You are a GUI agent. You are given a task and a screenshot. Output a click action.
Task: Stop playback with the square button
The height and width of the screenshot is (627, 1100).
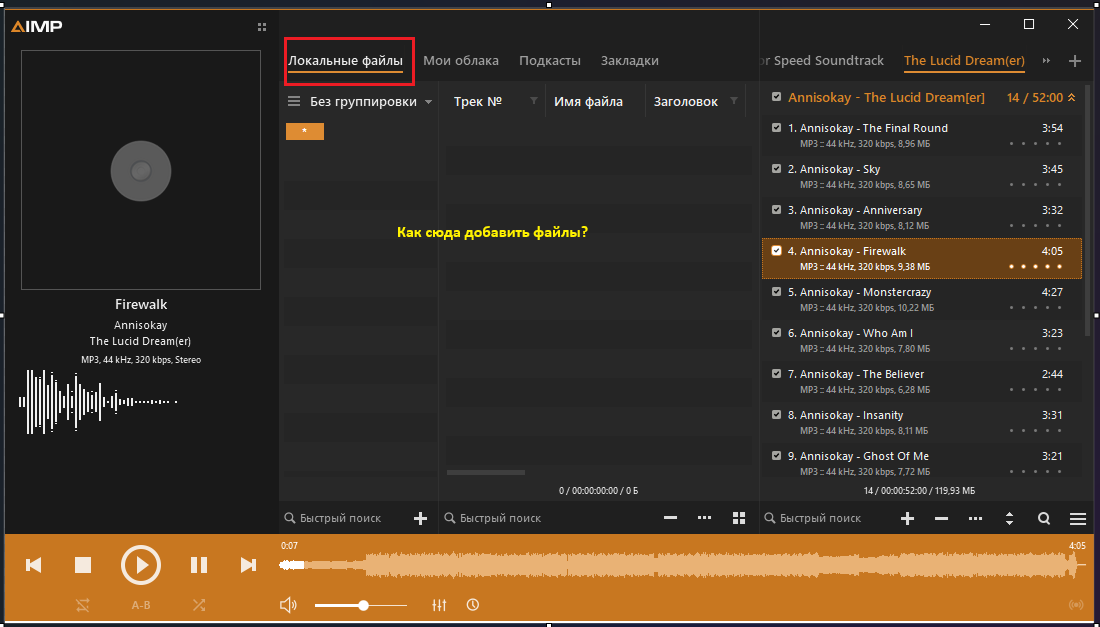click(83, 565)
